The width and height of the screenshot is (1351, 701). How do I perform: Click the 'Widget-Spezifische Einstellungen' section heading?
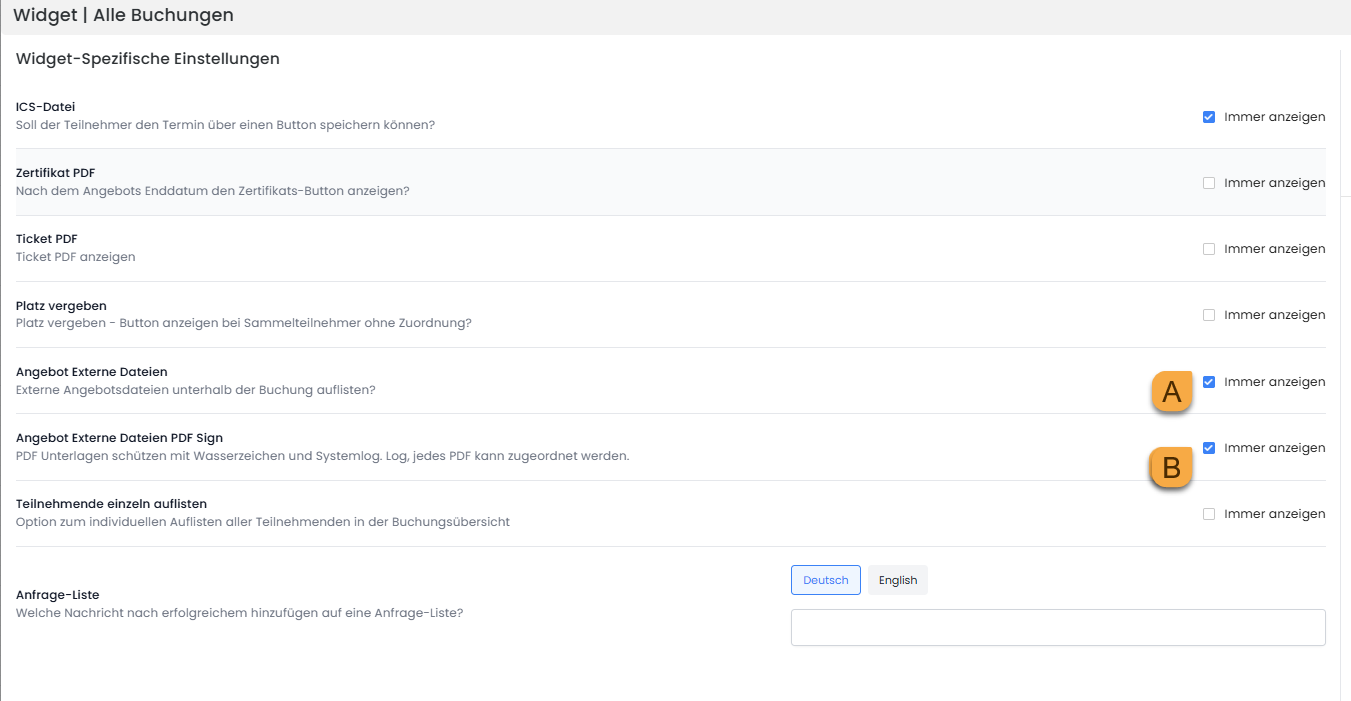point(148,59)
